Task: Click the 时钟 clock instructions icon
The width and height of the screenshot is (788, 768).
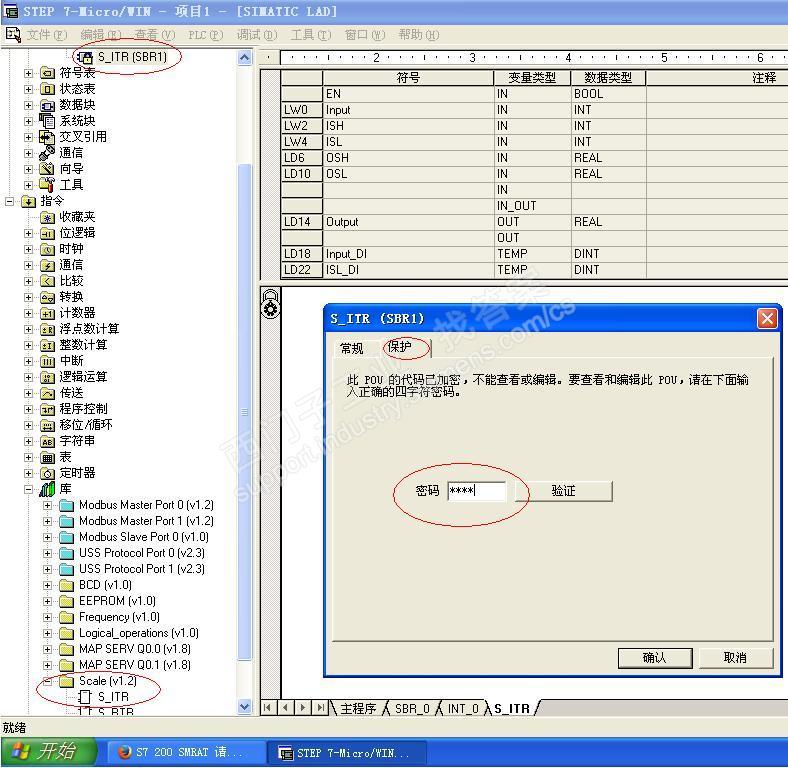Action: [x=47, y=249]
